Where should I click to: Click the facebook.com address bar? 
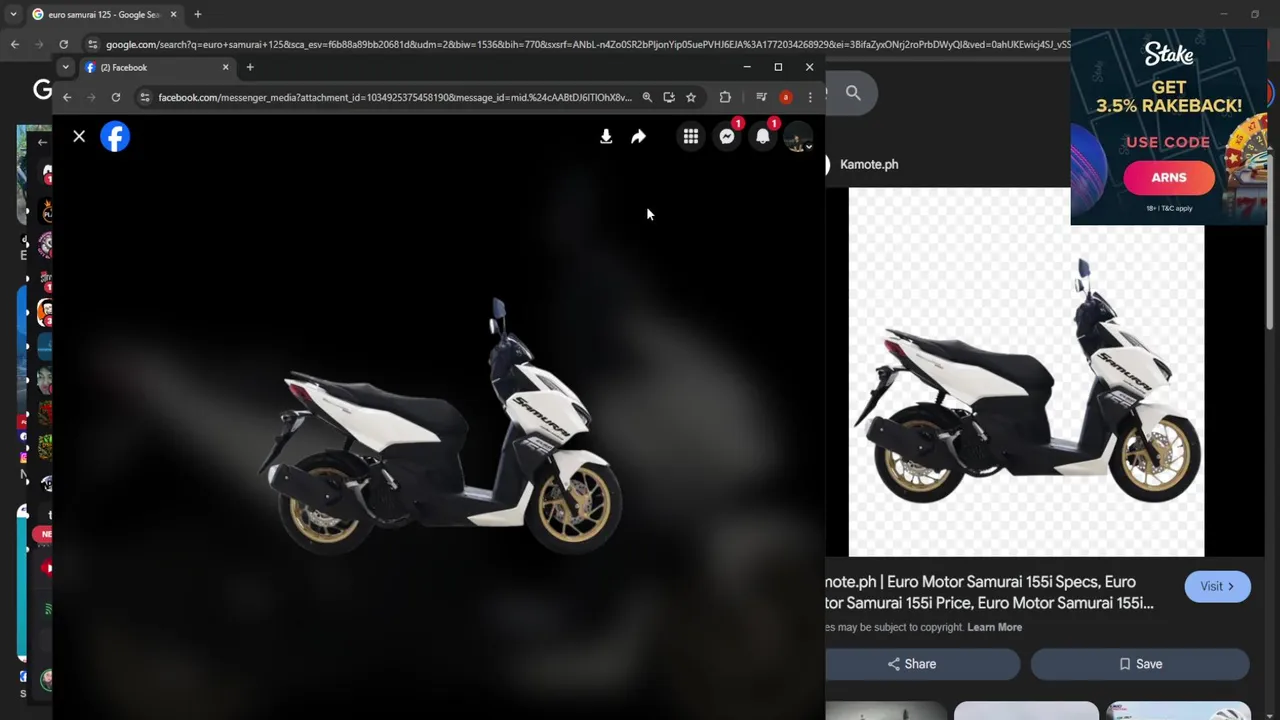[395, 97]
